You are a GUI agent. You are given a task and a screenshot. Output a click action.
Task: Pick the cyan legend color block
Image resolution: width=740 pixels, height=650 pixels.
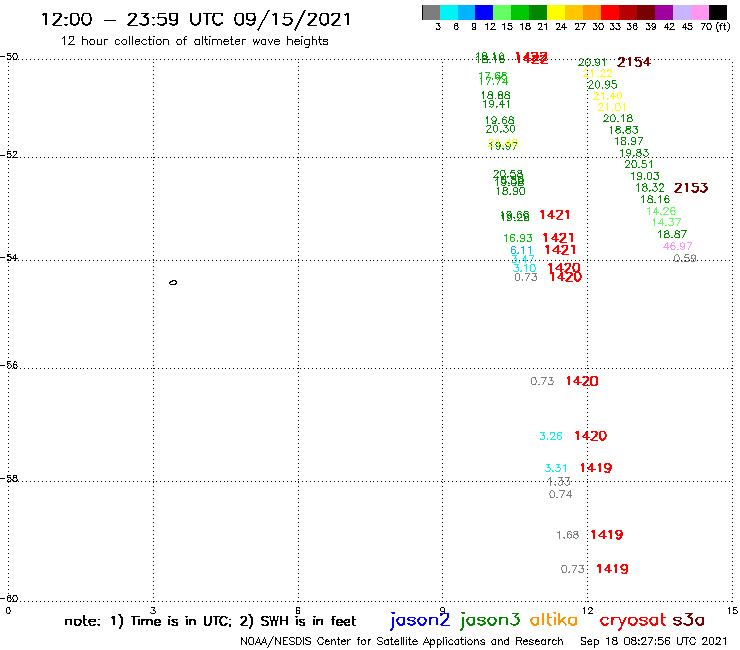point(449,12)
